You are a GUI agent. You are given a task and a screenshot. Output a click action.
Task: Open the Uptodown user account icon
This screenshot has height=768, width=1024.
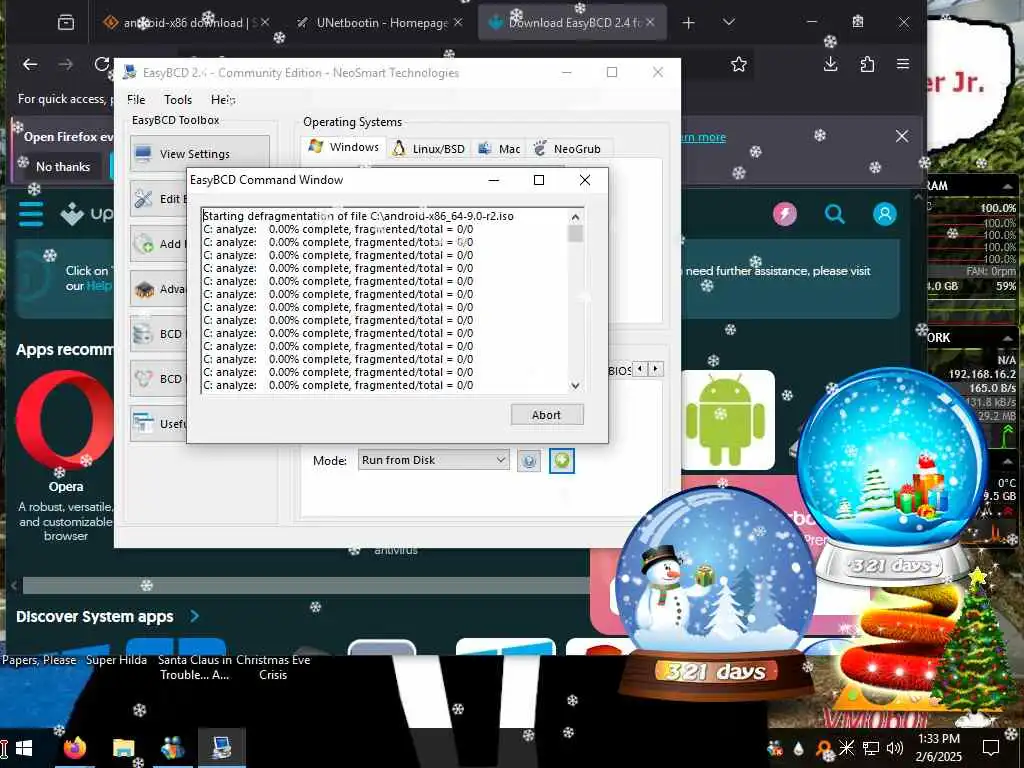coord(884,214)
